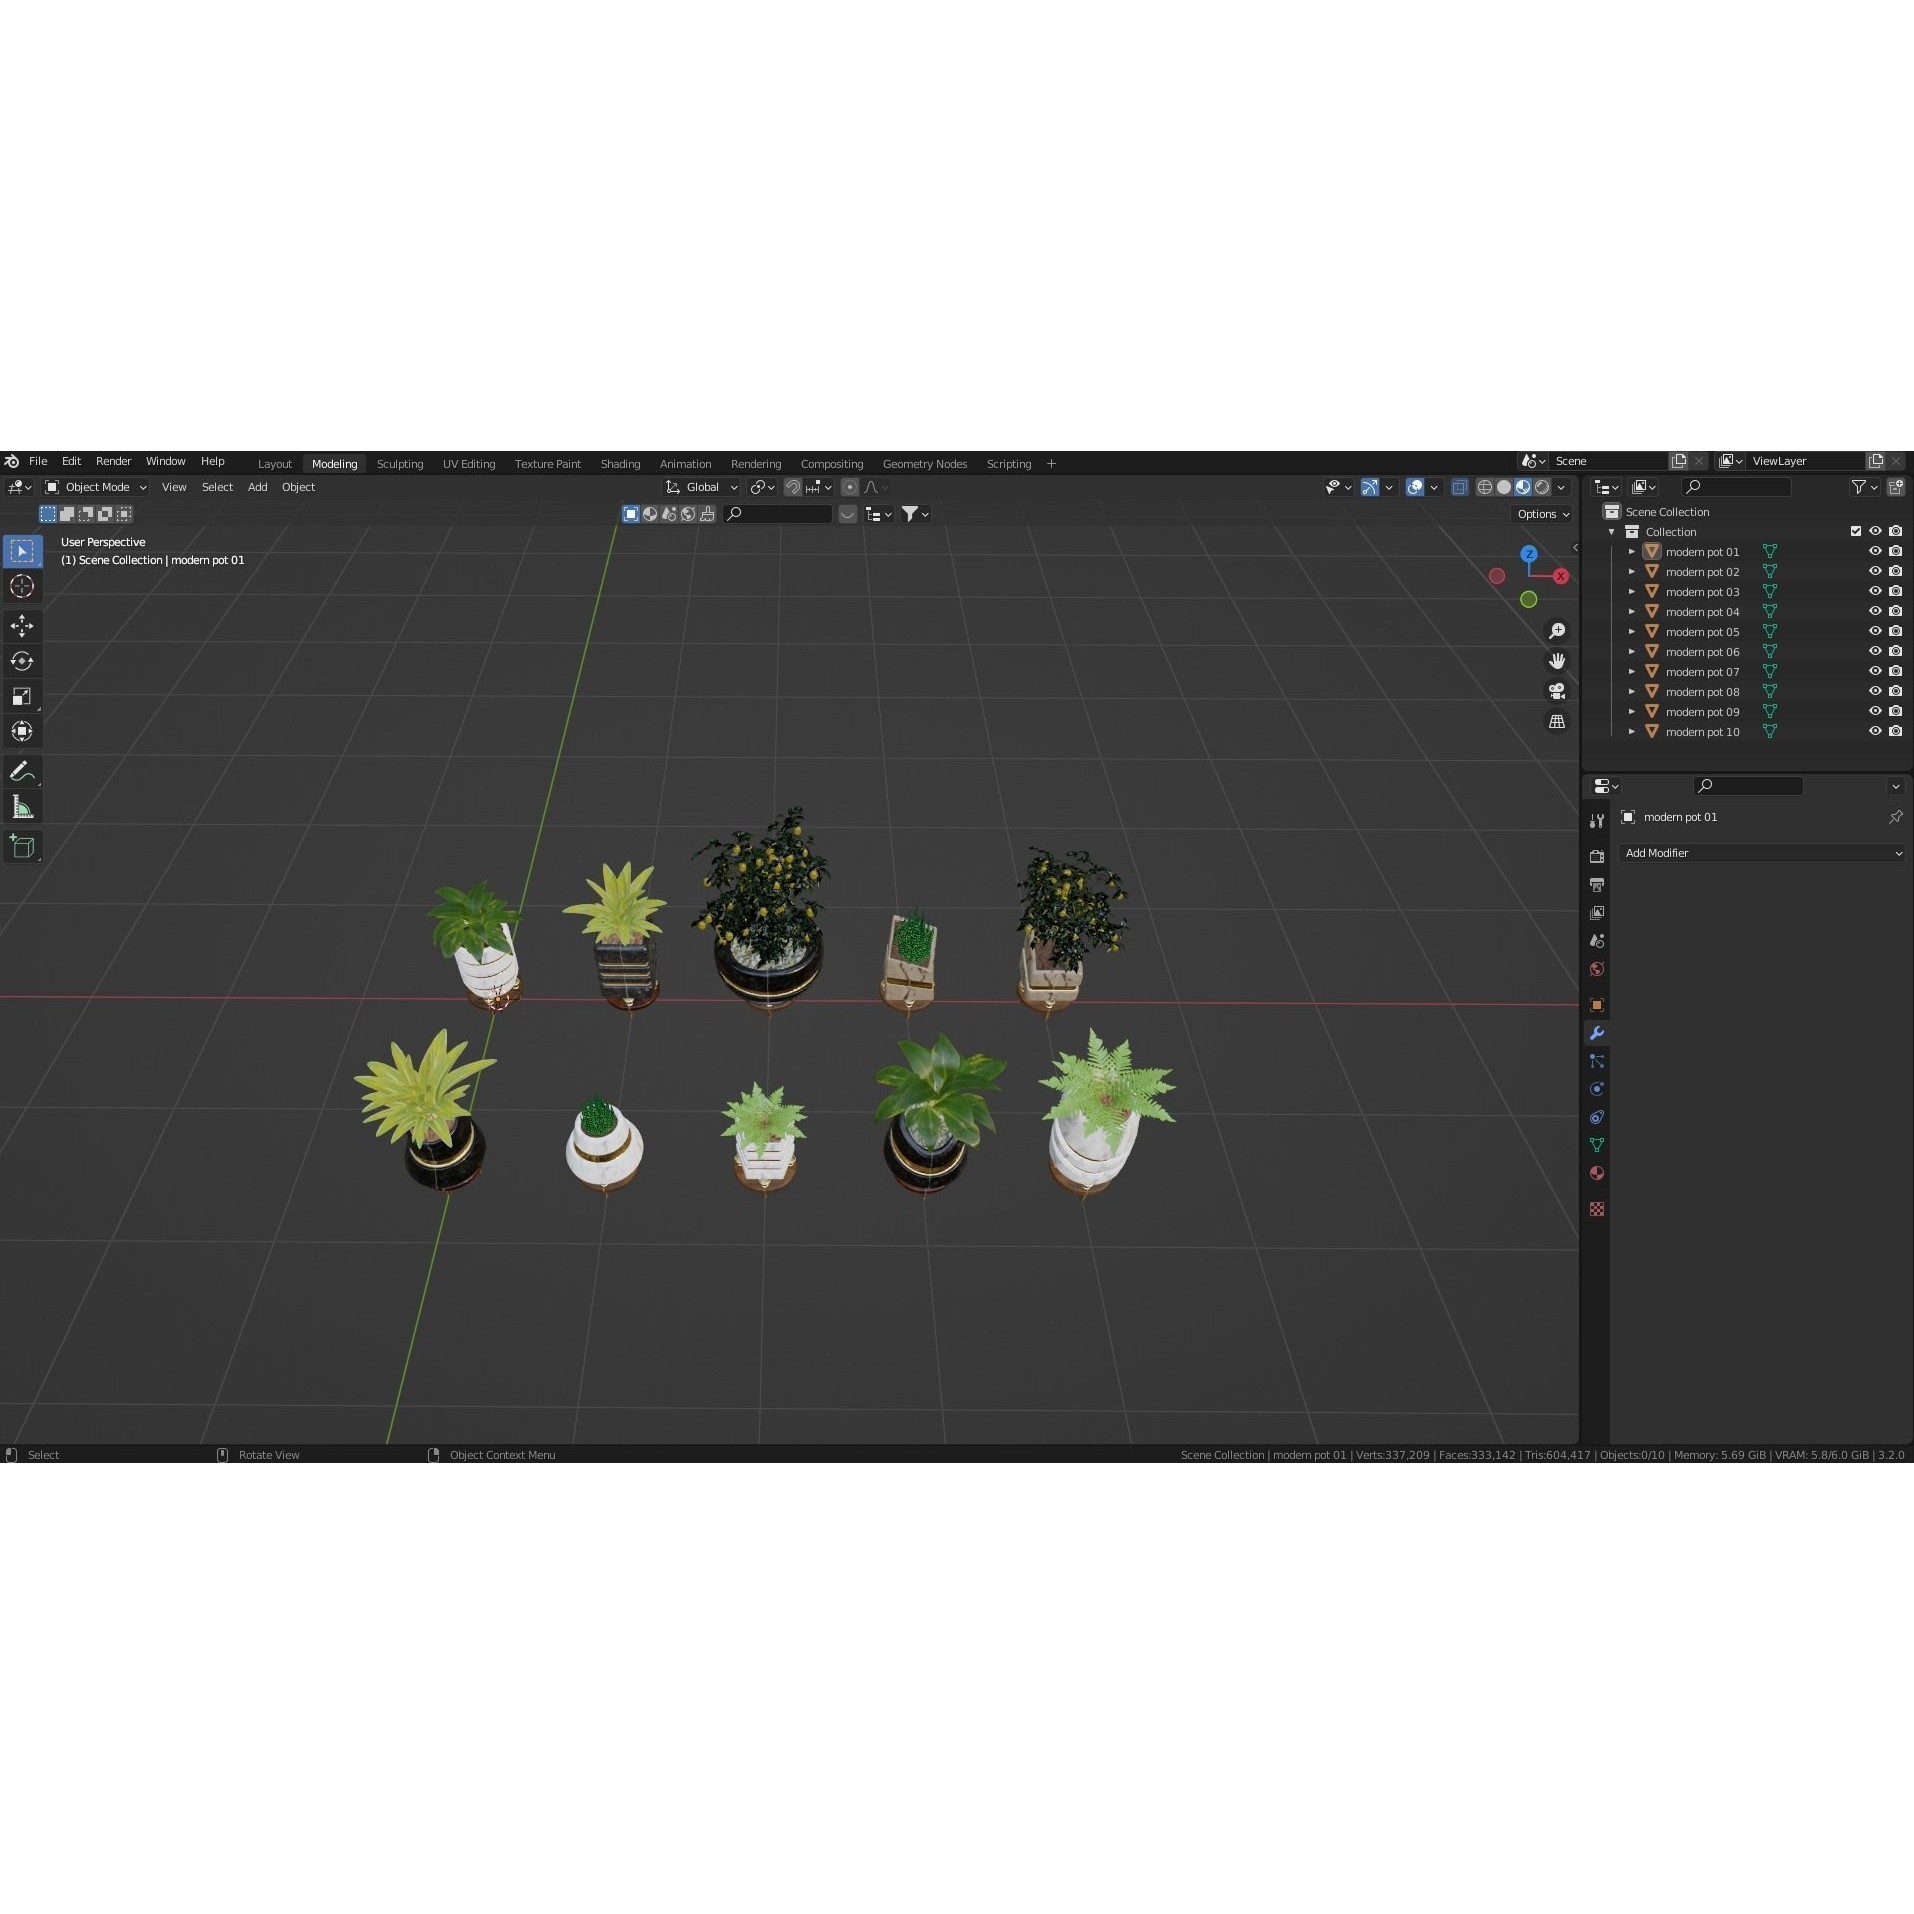Select the Annotate tool
The height and width of the screenshot is (1914, 1914).
[22, 770]
